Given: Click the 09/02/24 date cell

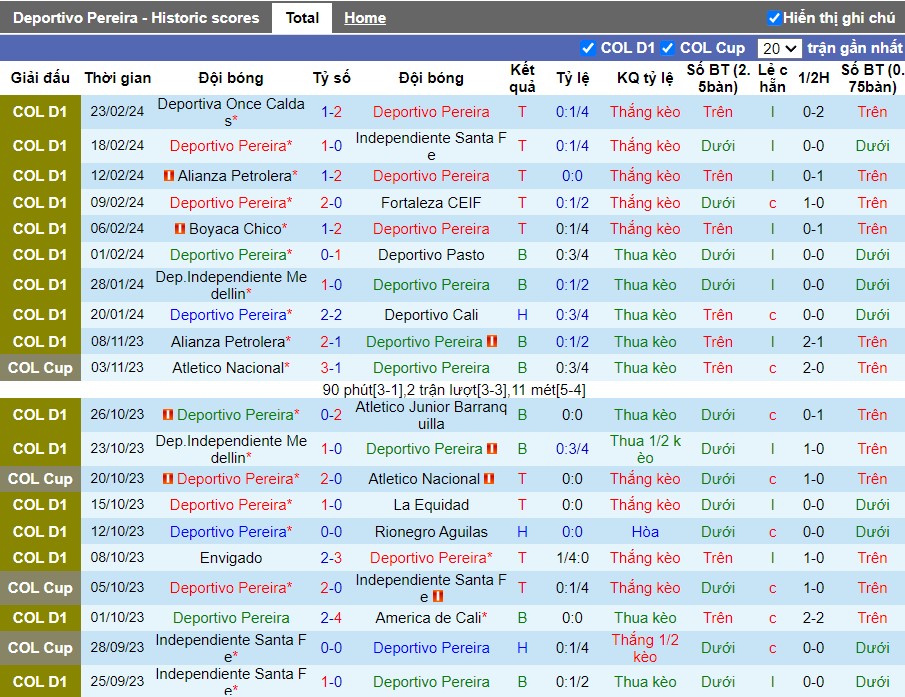Looking at the screenshot, I should [117, 203].
